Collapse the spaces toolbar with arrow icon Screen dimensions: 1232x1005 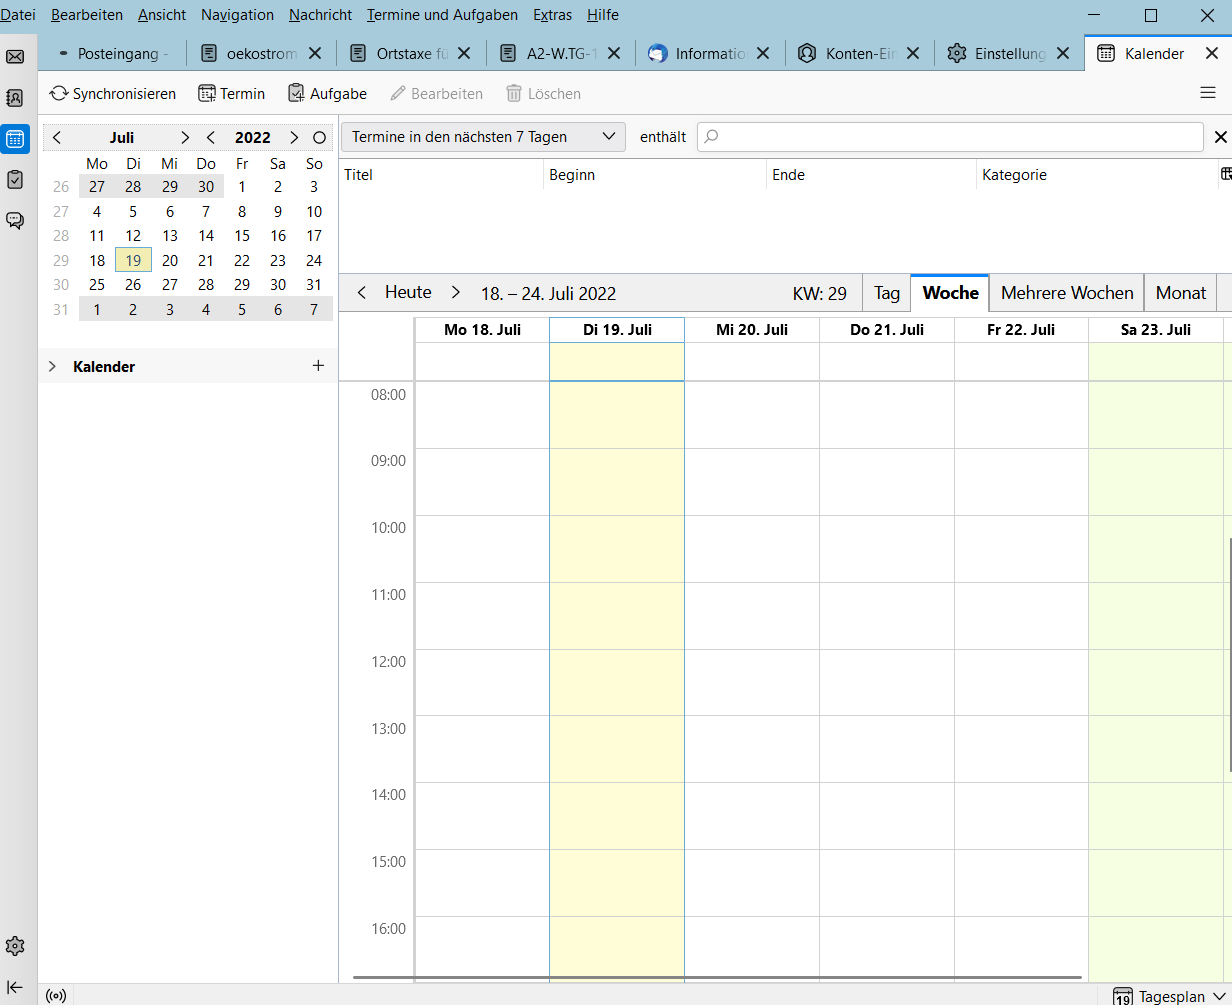pyautogui.click(x=15, y=987)
